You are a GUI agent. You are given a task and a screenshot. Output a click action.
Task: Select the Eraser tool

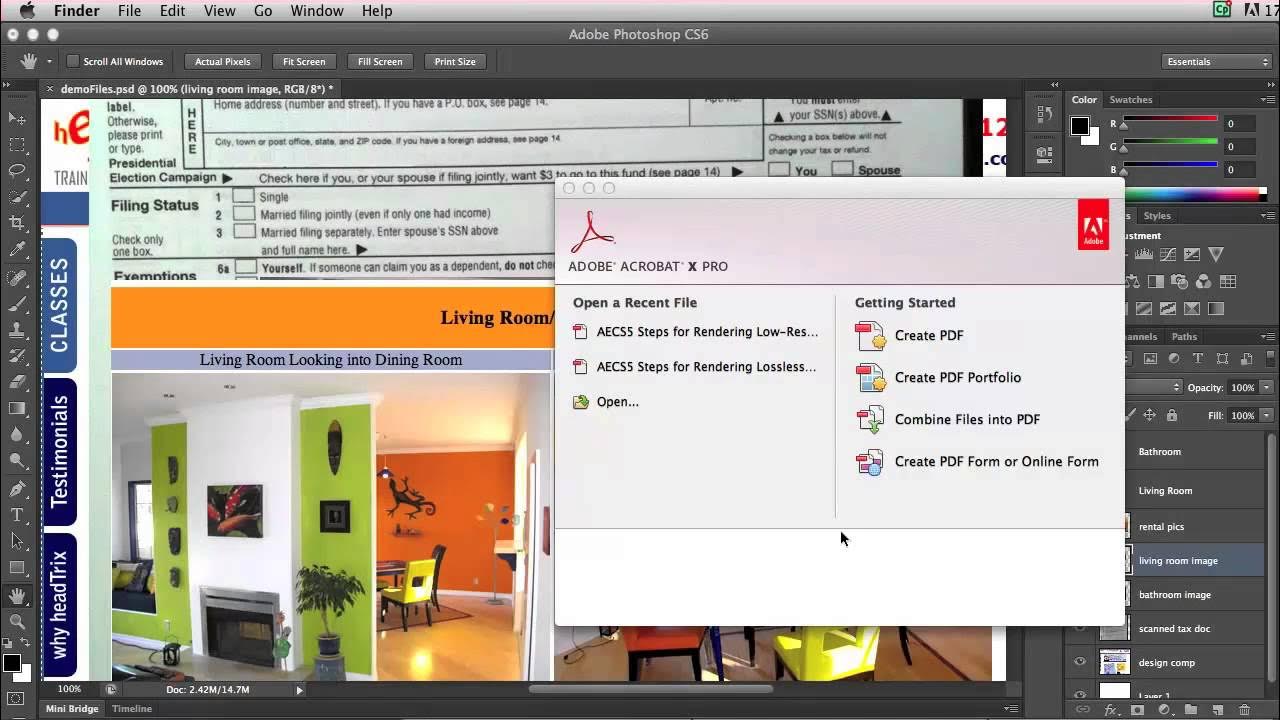tap(17, 381)
